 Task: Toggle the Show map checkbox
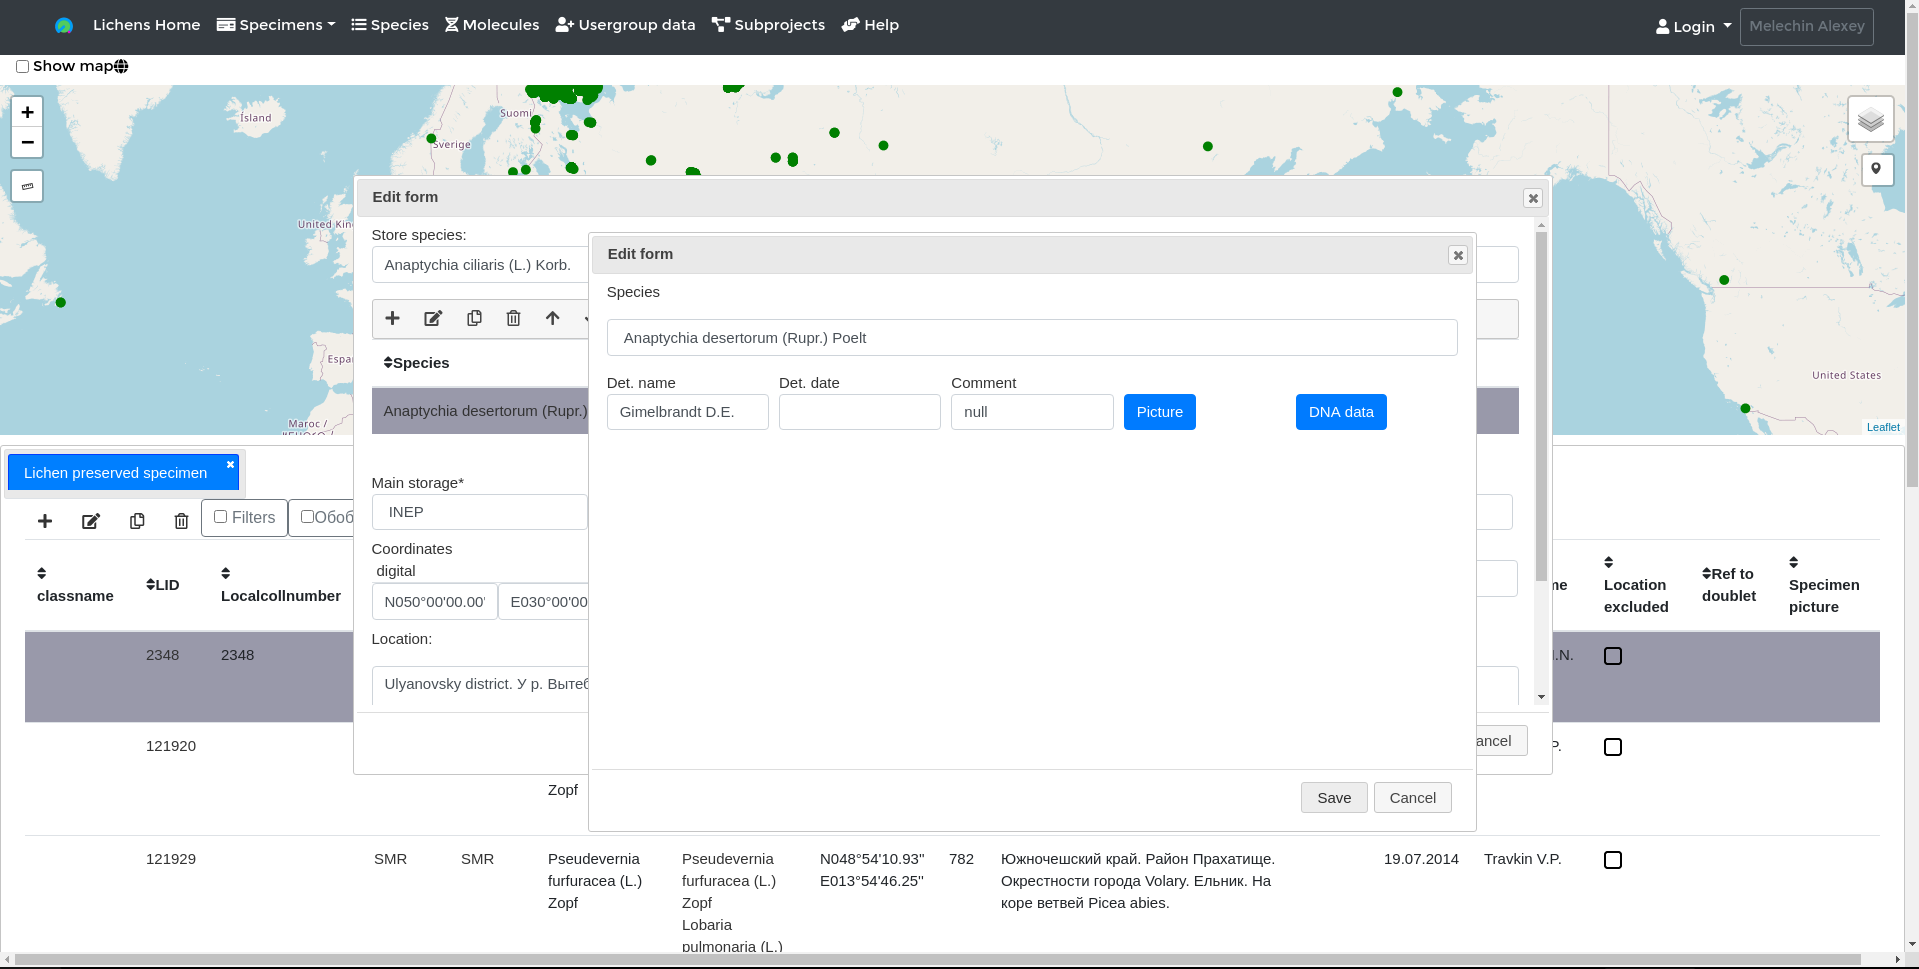(x=22, y=67)
